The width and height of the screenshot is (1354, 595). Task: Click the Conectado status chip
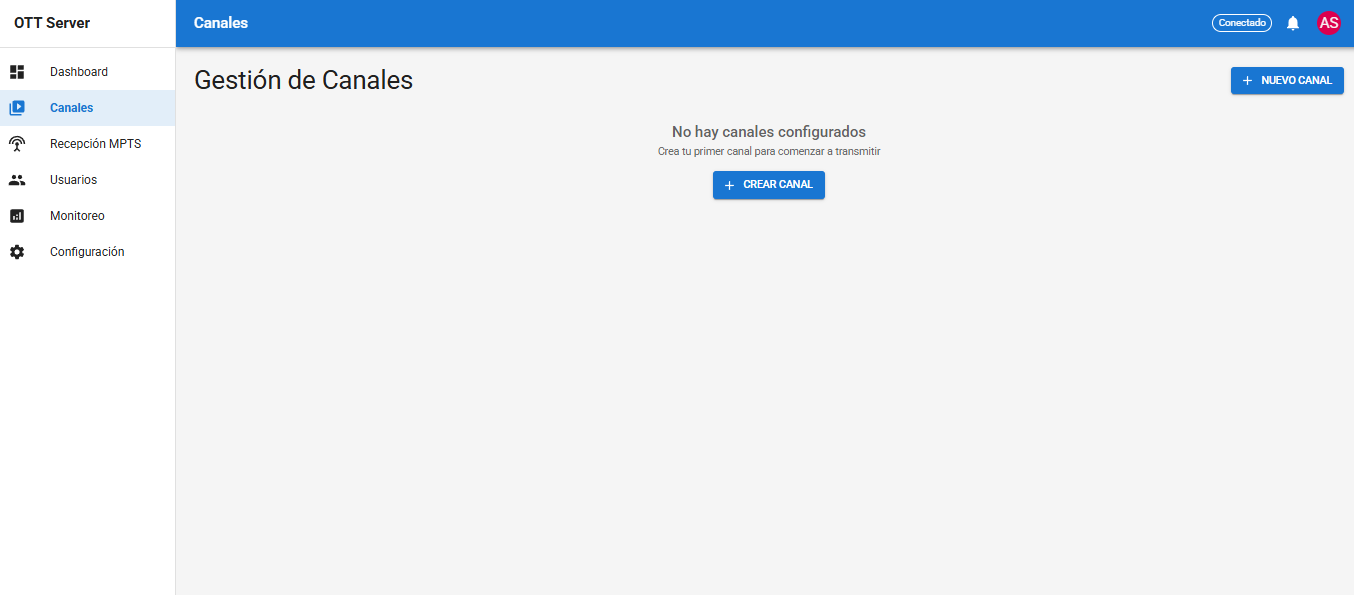[1242, 23]
